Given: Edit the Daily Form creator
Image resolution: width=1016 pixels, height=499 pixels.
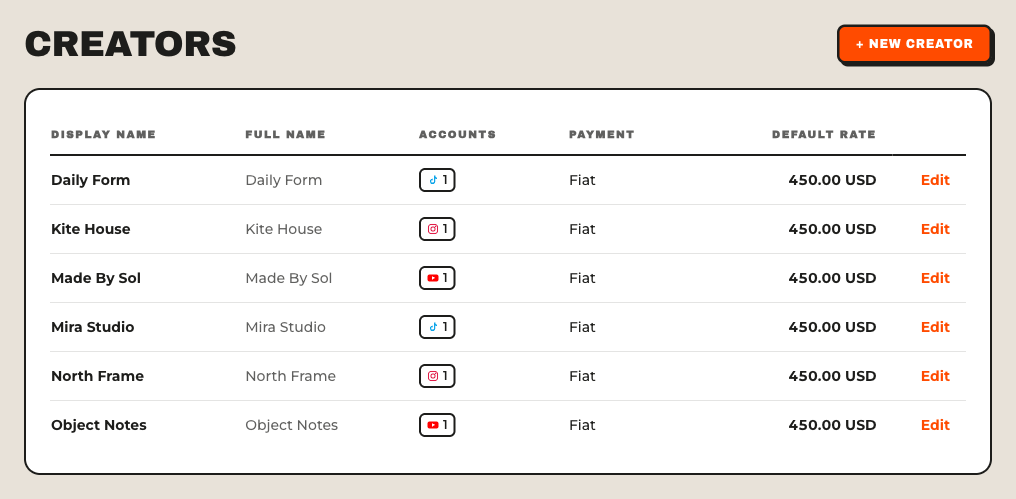Looking at the screenshot, I should coord(935,180).
